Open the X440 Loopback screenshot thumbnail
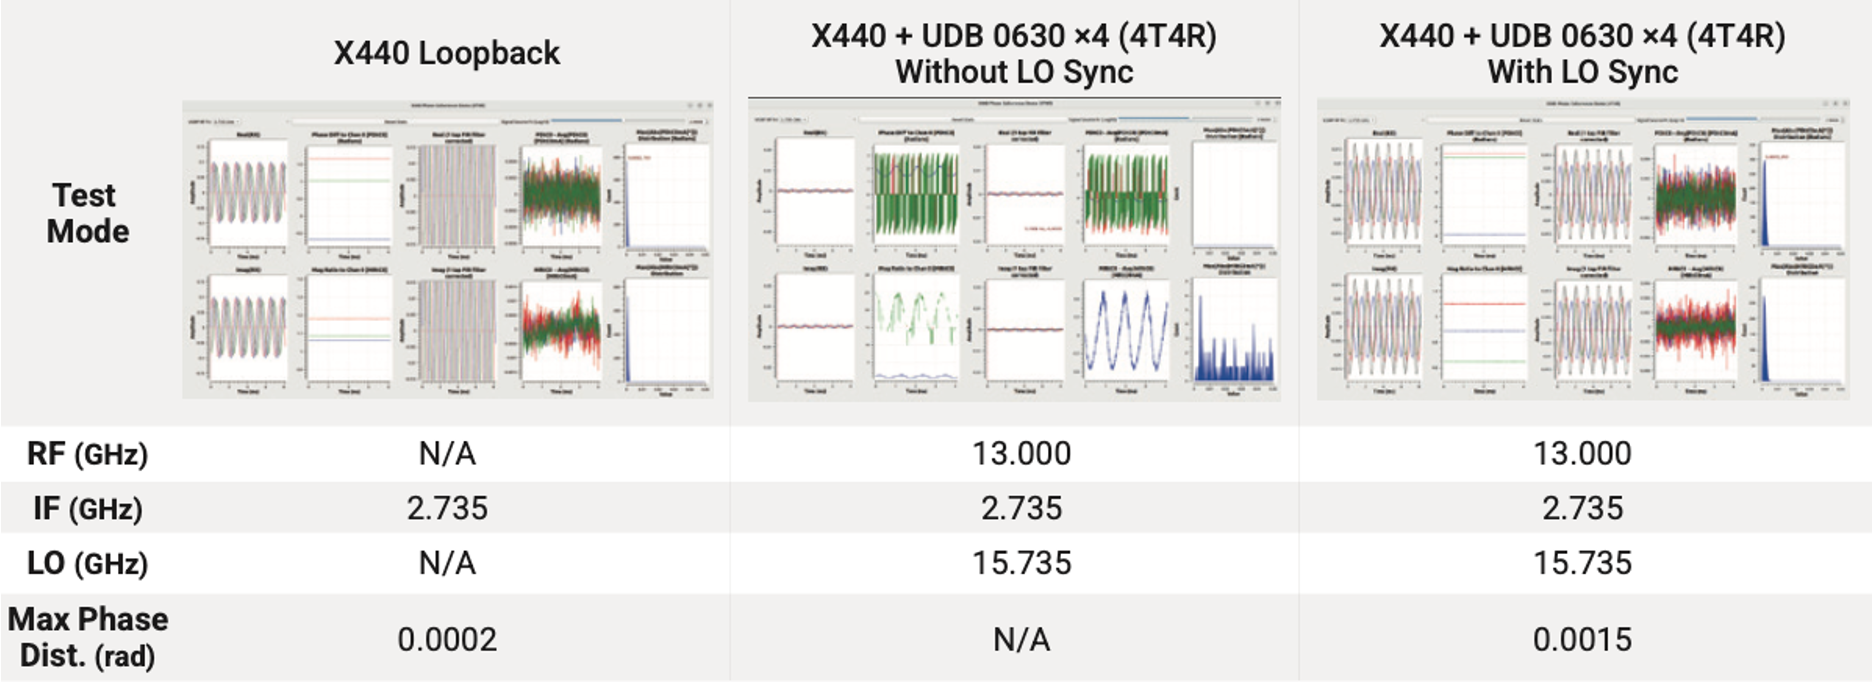This screenshot has width=1872, height=682. 448,249
